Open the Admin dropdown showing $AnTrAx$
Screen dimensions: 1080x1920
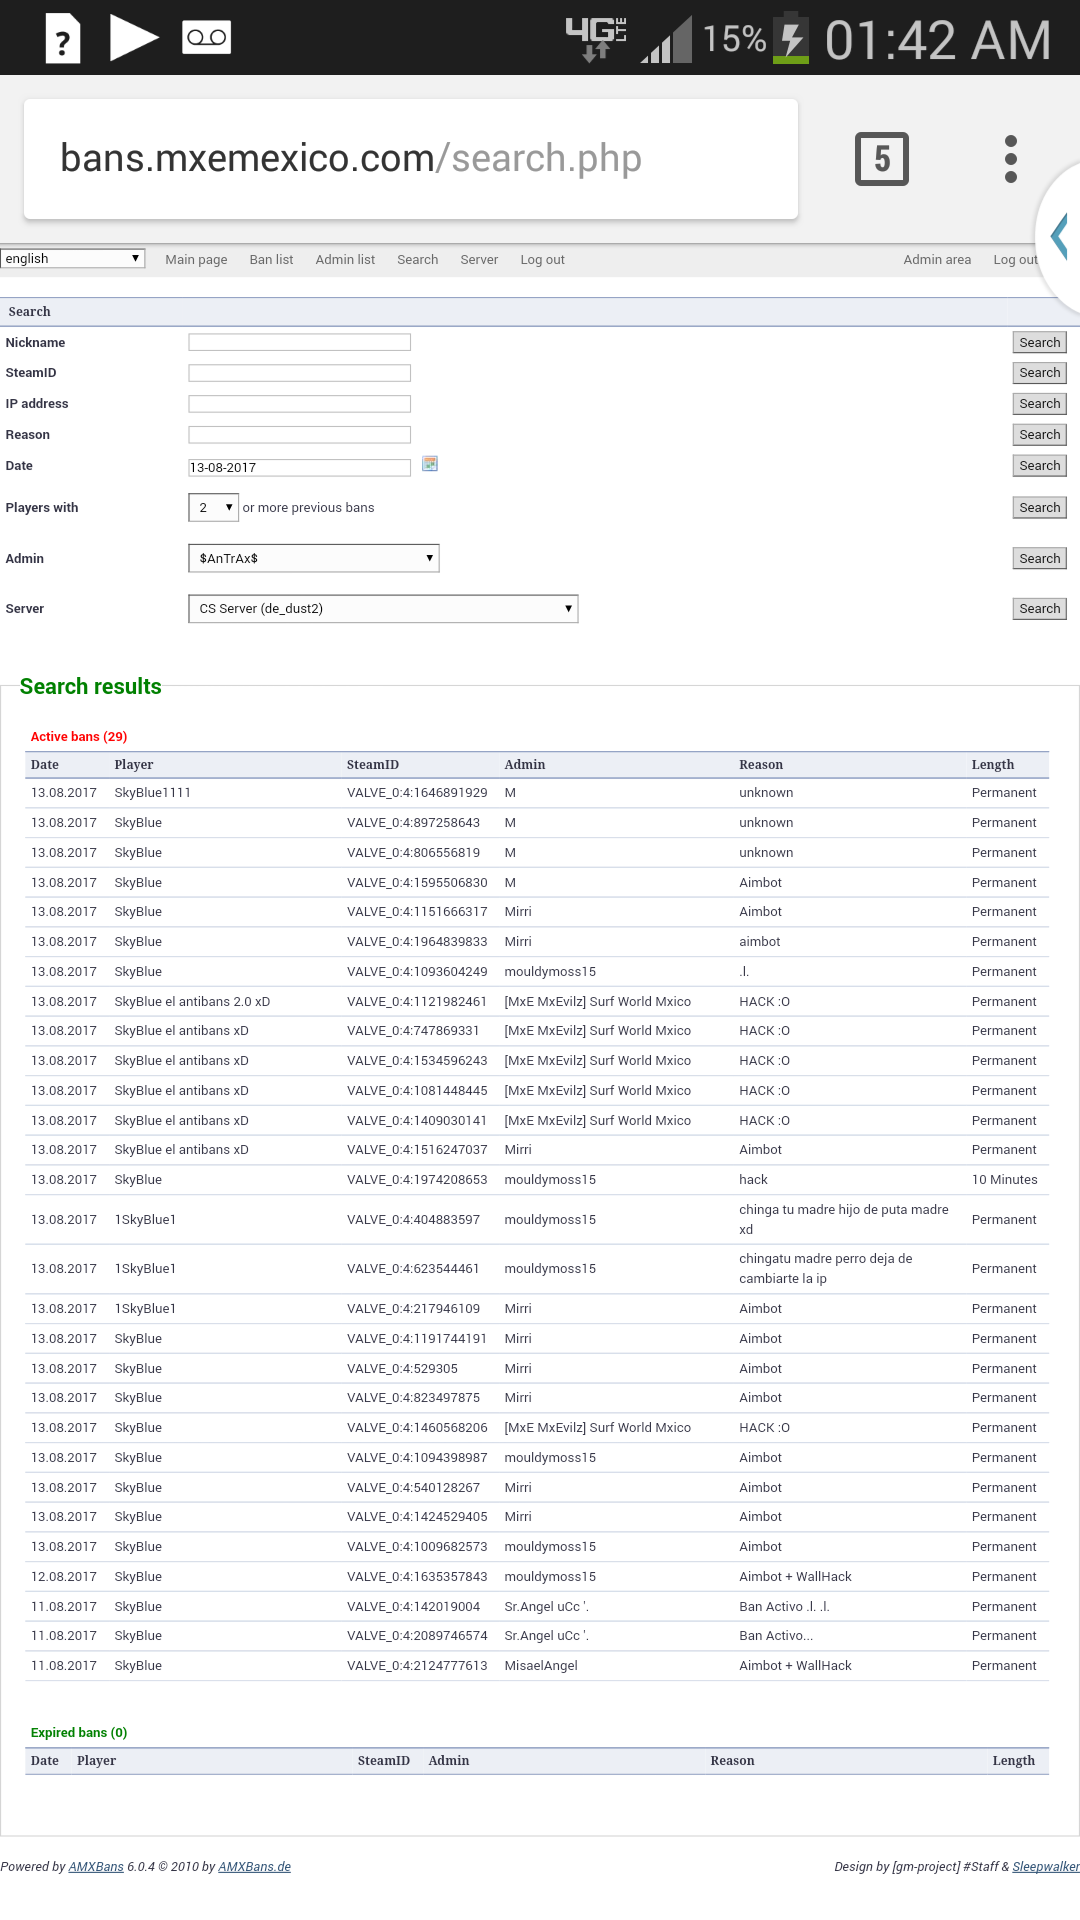tap(314, 558)
